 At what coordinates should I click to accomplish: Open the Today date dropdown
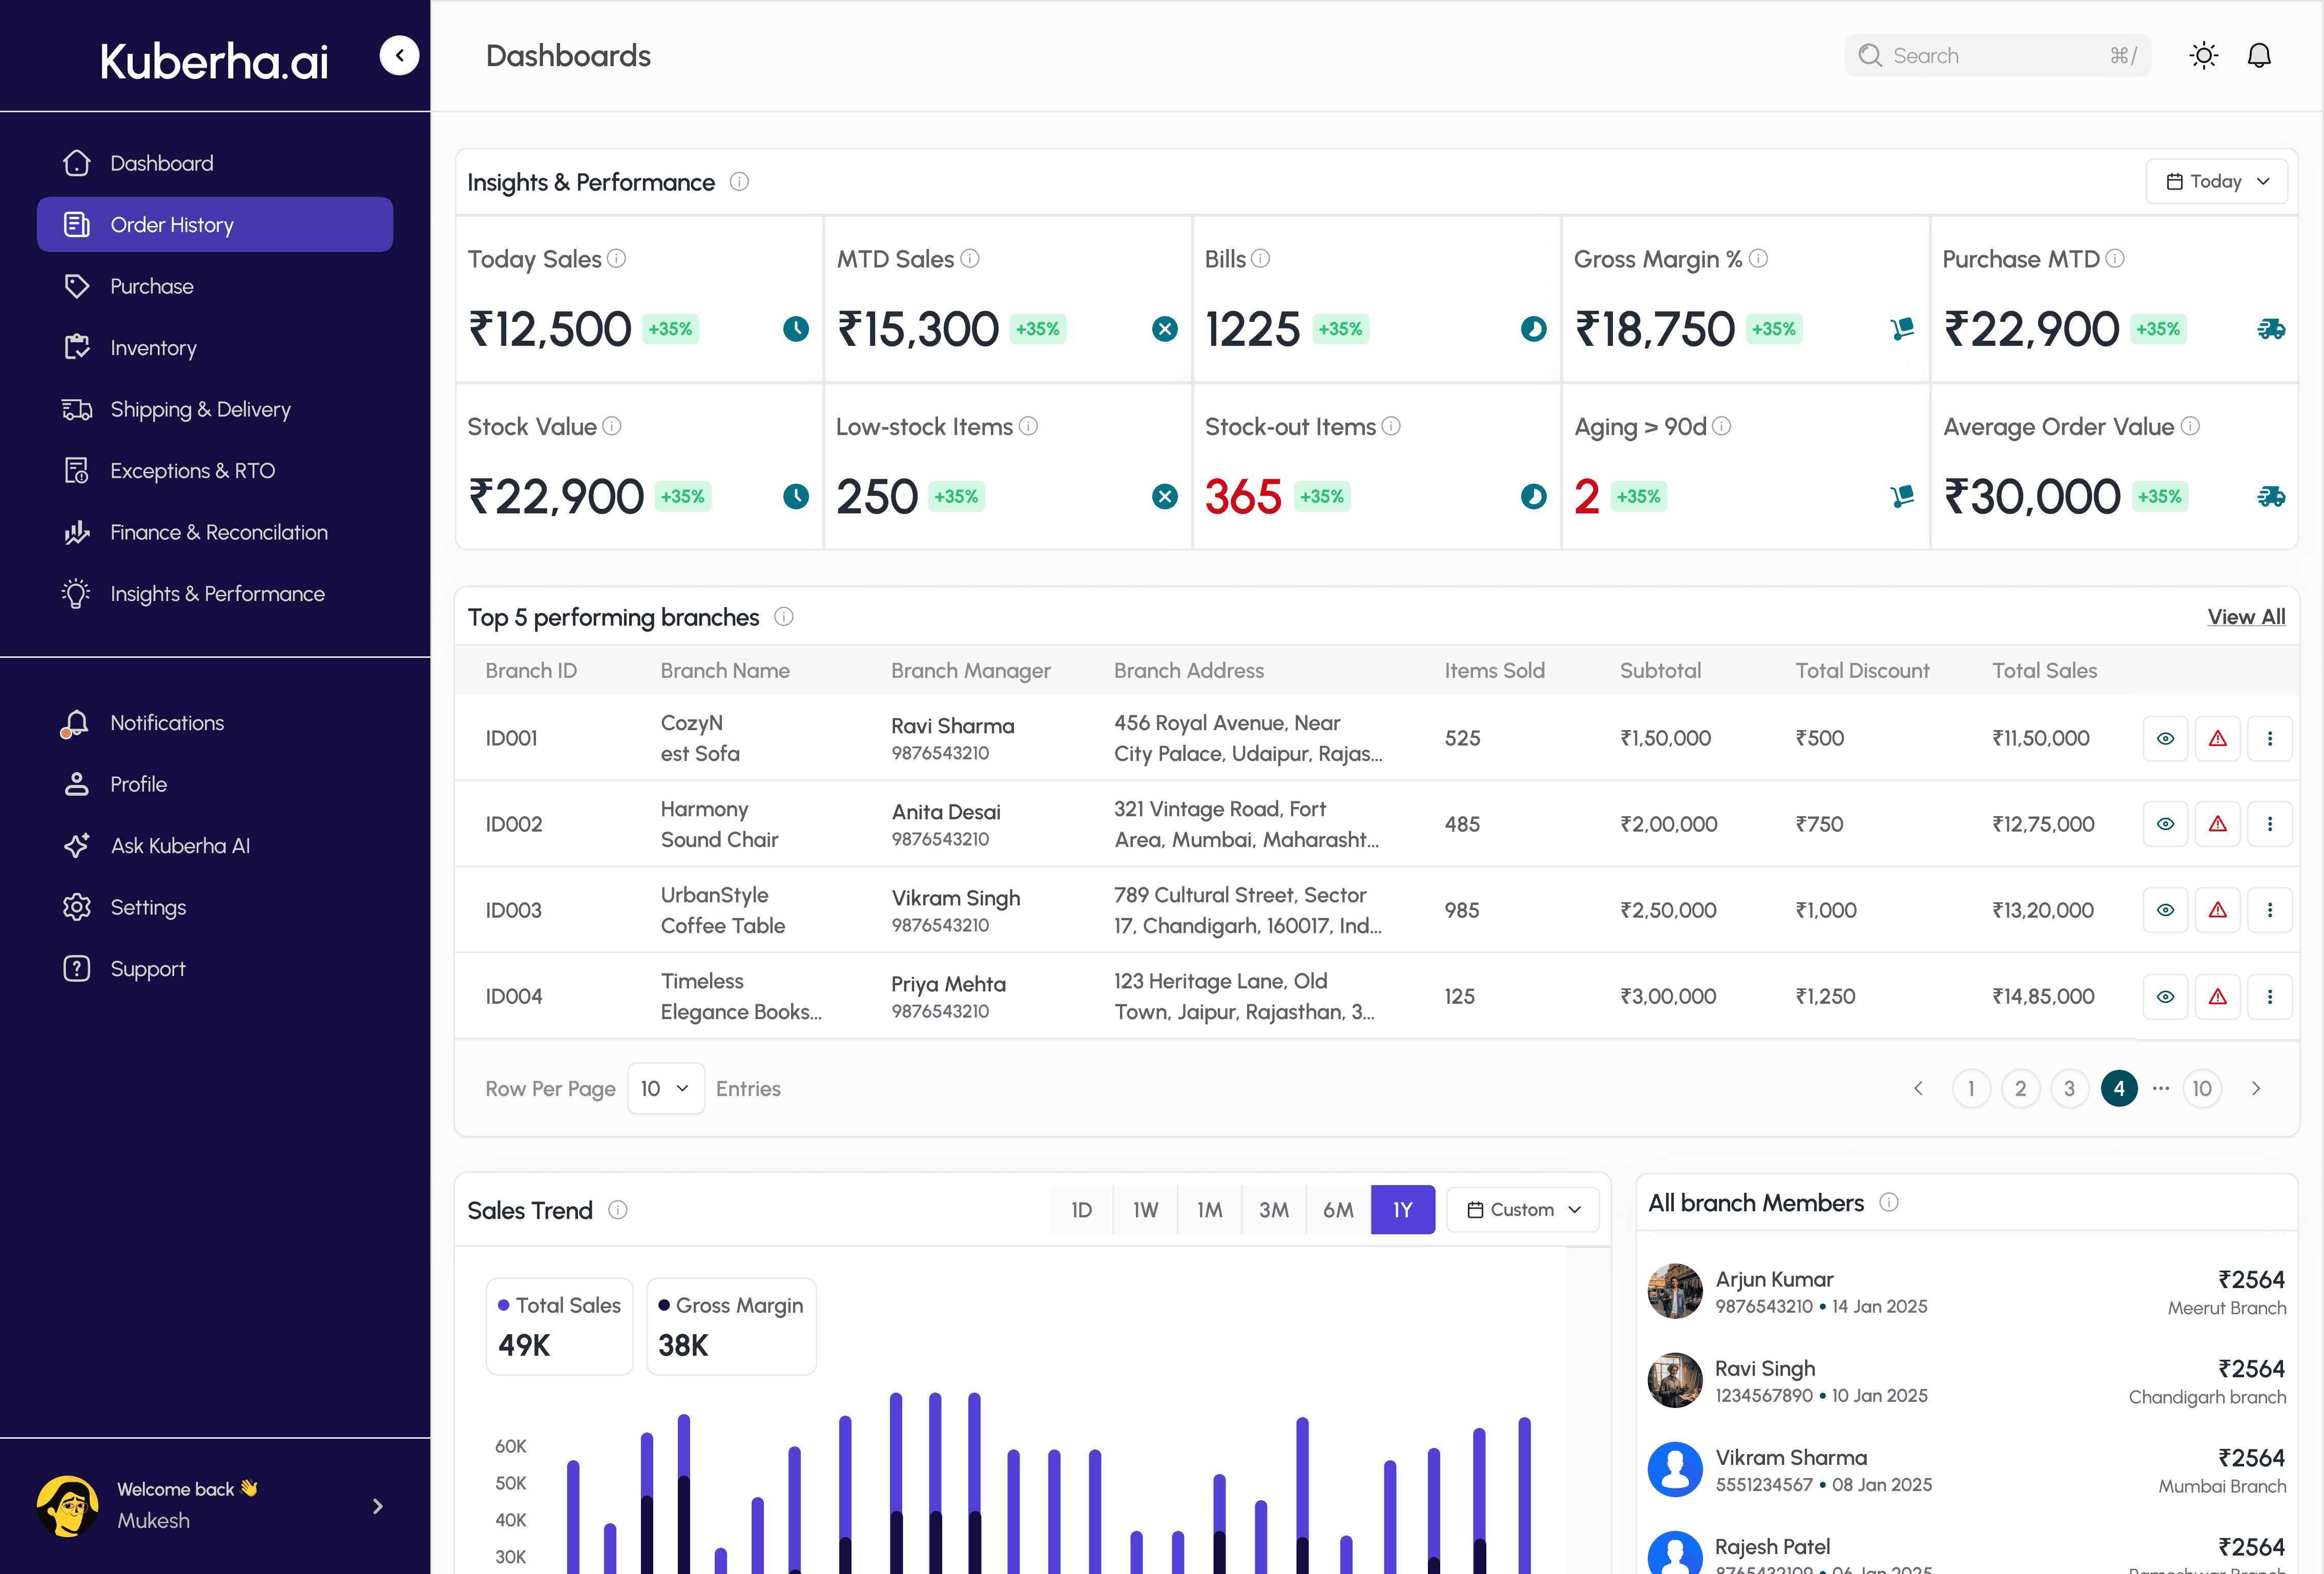[2216, 182]
